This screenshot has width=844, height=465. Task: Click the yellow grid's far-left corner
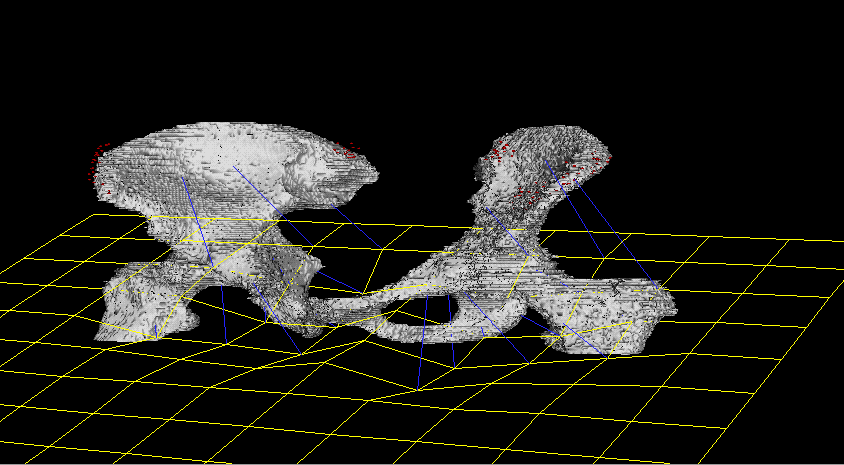[x=5, y=270]
